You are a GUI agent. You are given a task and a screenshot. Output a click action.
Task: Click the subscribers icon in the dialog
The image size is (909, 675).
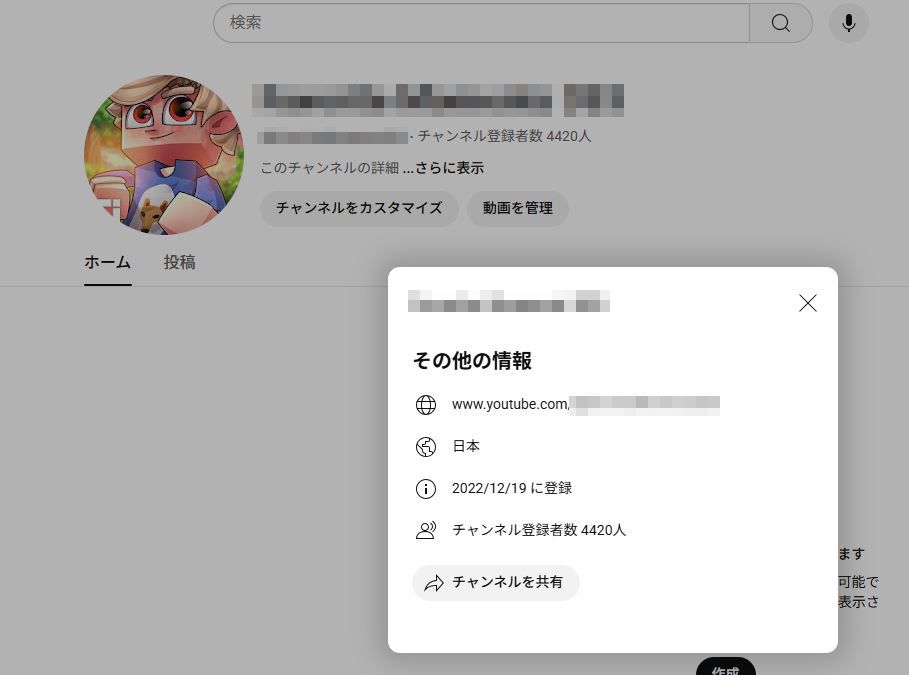(x=426, y=531)
